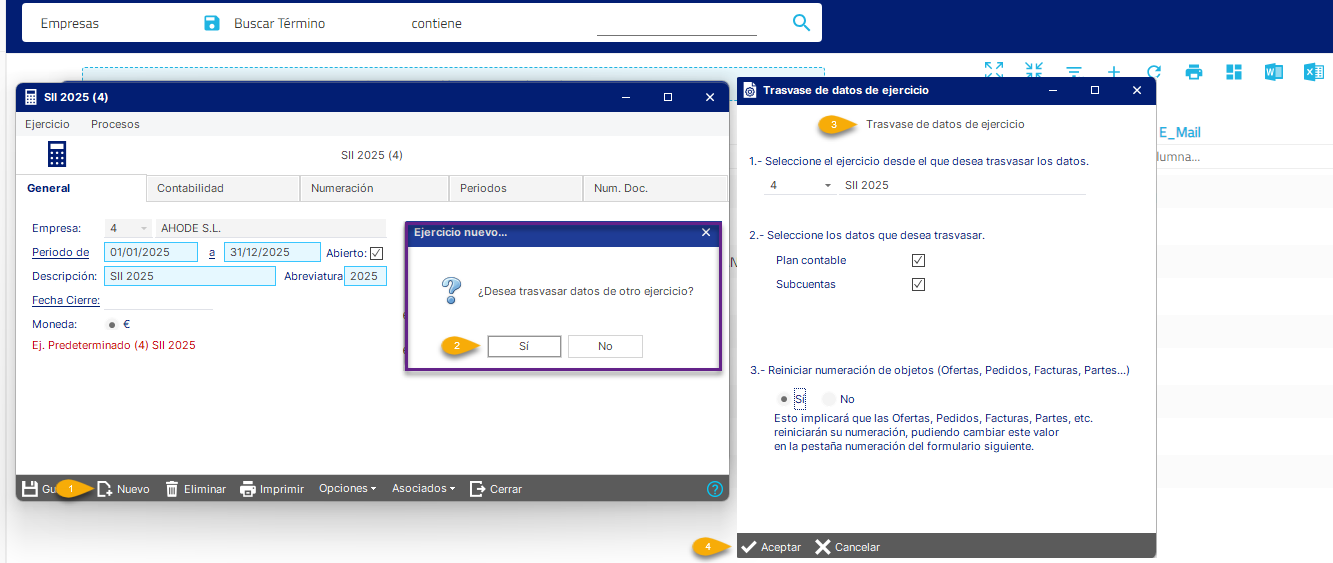Toggle the Abierto checkbox
The width and height of the screenshot is (1333, 563).
coord(376,253)
